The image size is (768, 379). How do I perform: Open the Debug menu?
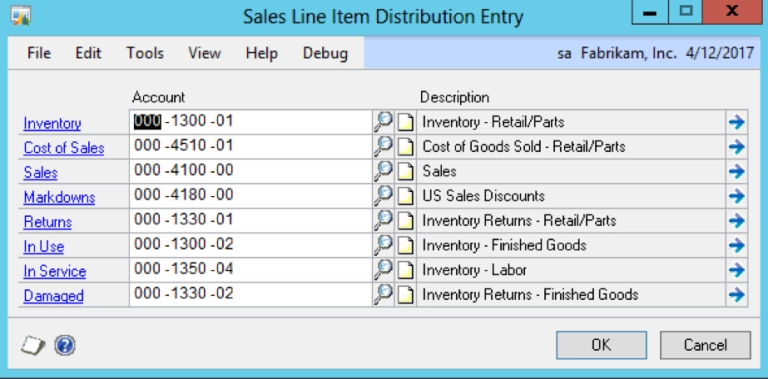325,53
